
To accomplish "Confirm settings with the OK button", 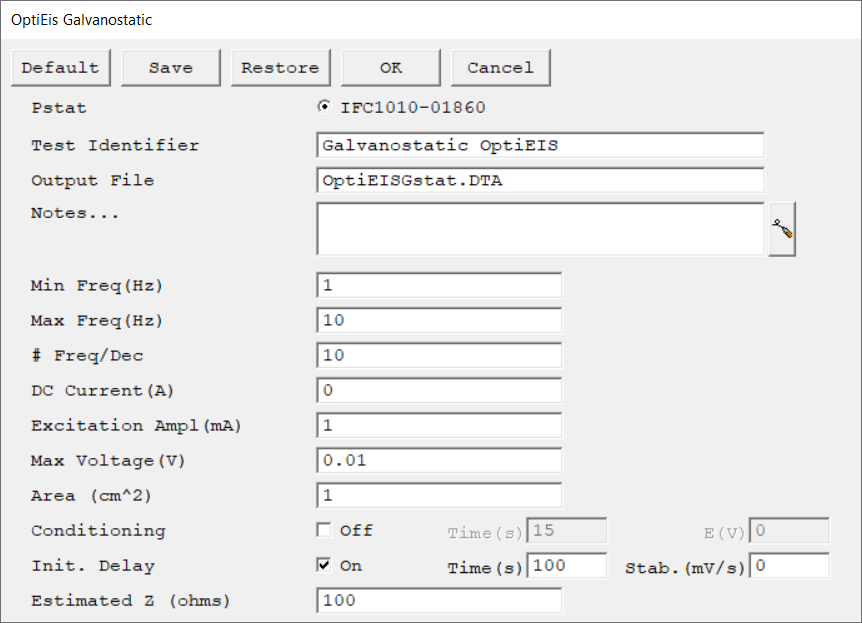I will pos(391,68).
